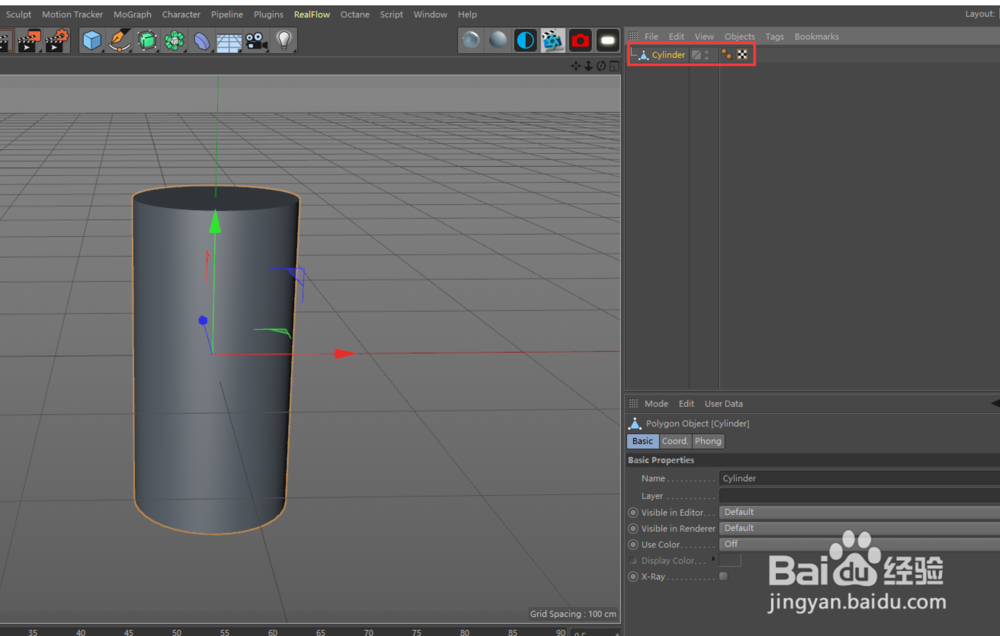The image size is (1000, 636).
Task: Open the Help menu
Action: (x=467, y=14)
